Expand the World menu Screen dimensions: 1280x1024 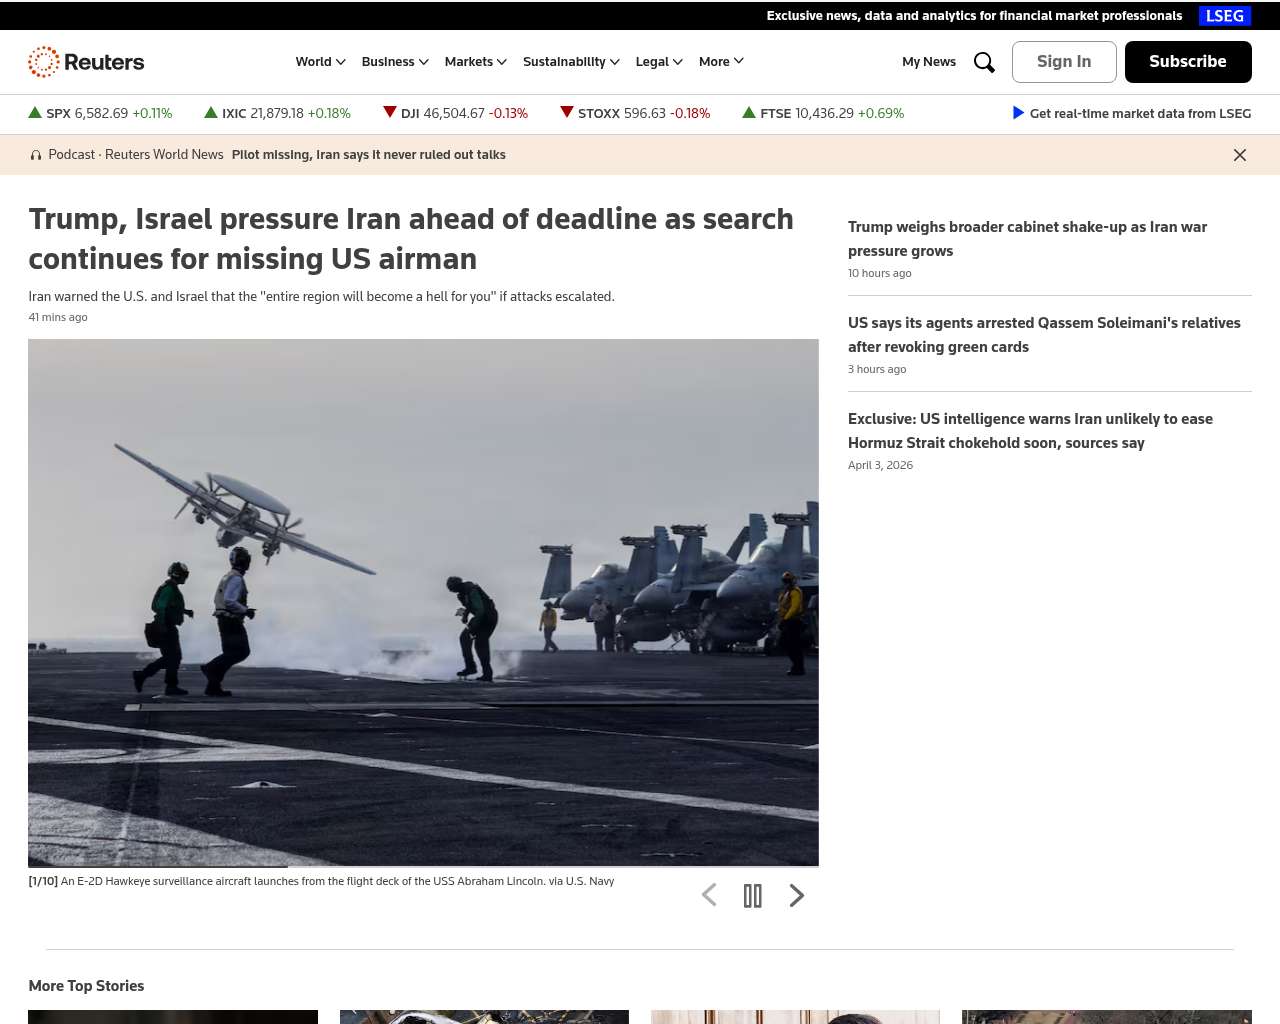pyautogui.click(x=320, y=62)
